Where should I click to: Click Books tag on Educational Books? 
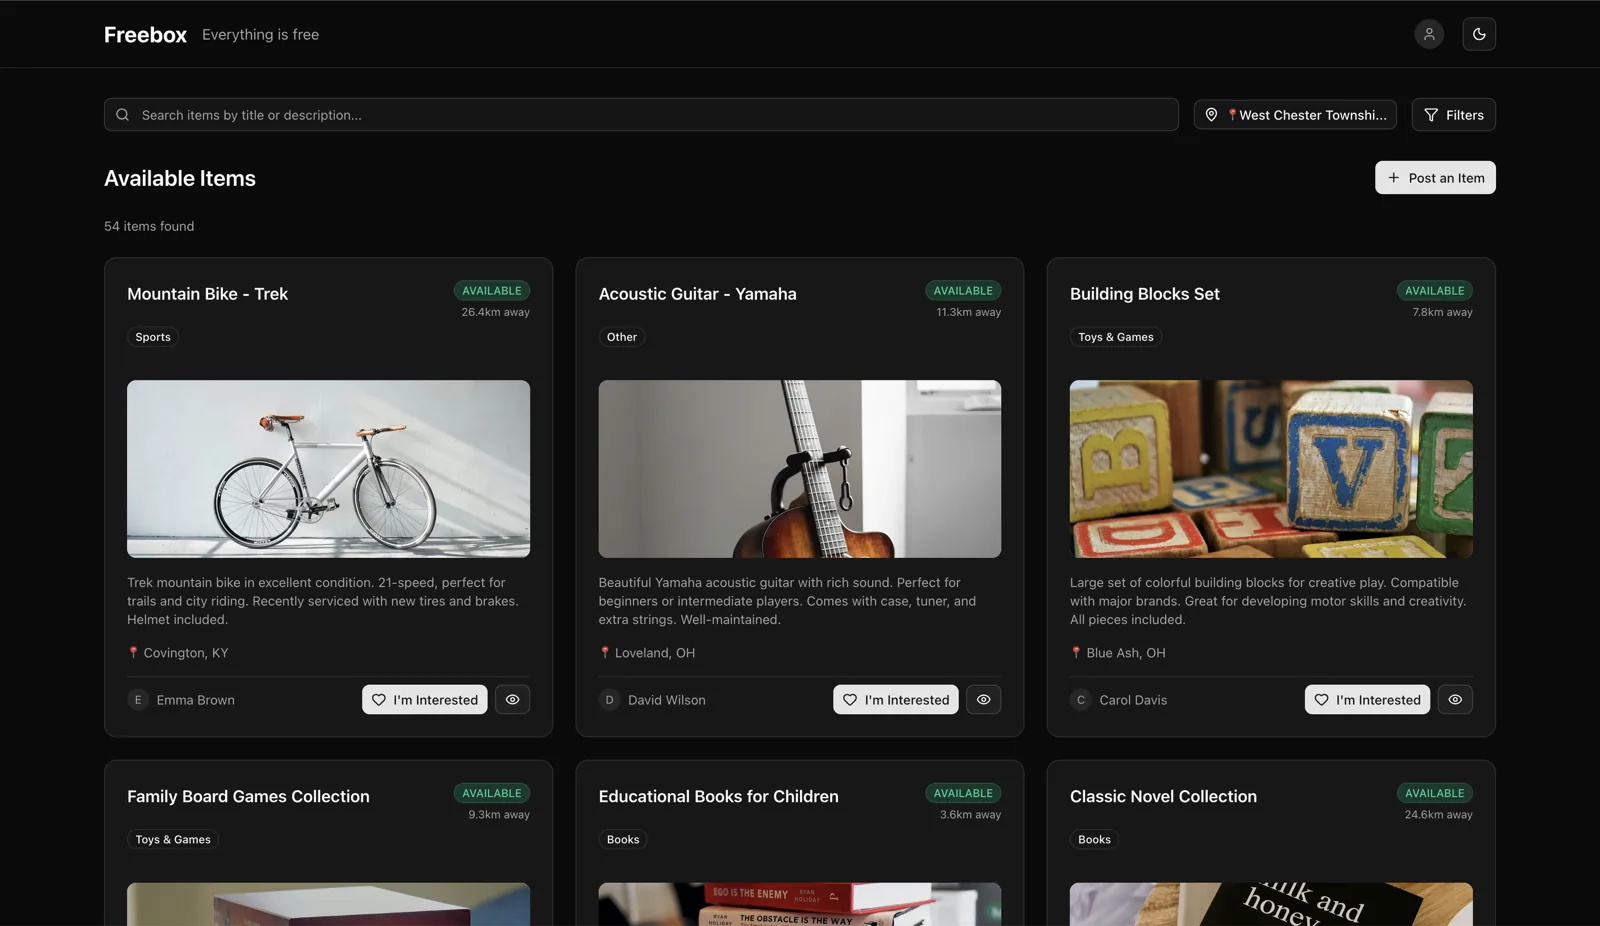pos(623,840)
